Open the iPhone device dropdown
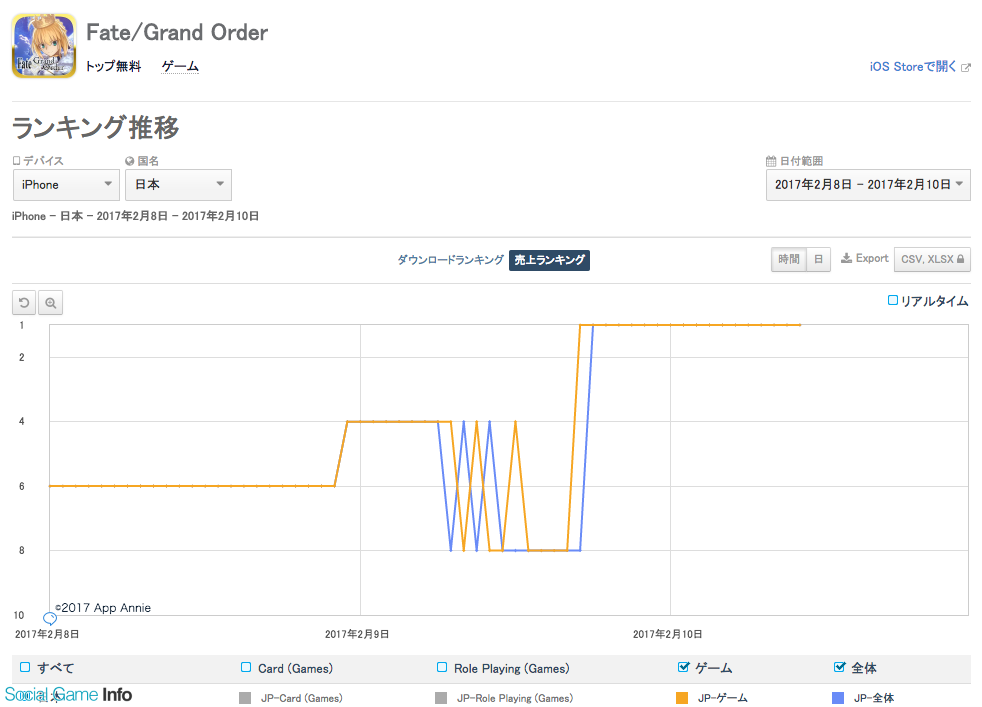Image resolution: width=982 pixels, height=707 pixels. 66,185
